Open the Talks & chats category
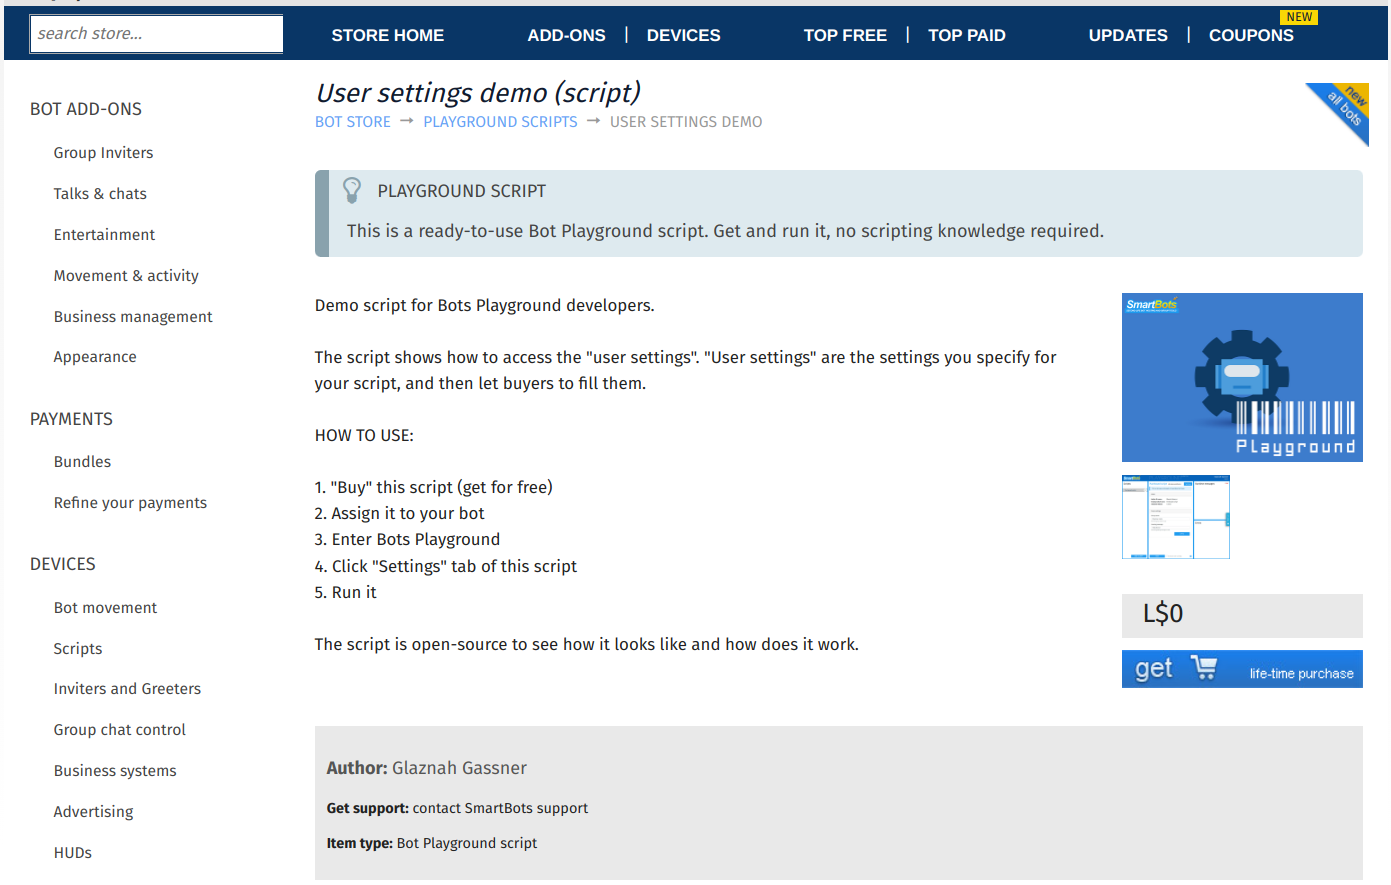This screenshot has height=885, width=1391. (100, 194)
